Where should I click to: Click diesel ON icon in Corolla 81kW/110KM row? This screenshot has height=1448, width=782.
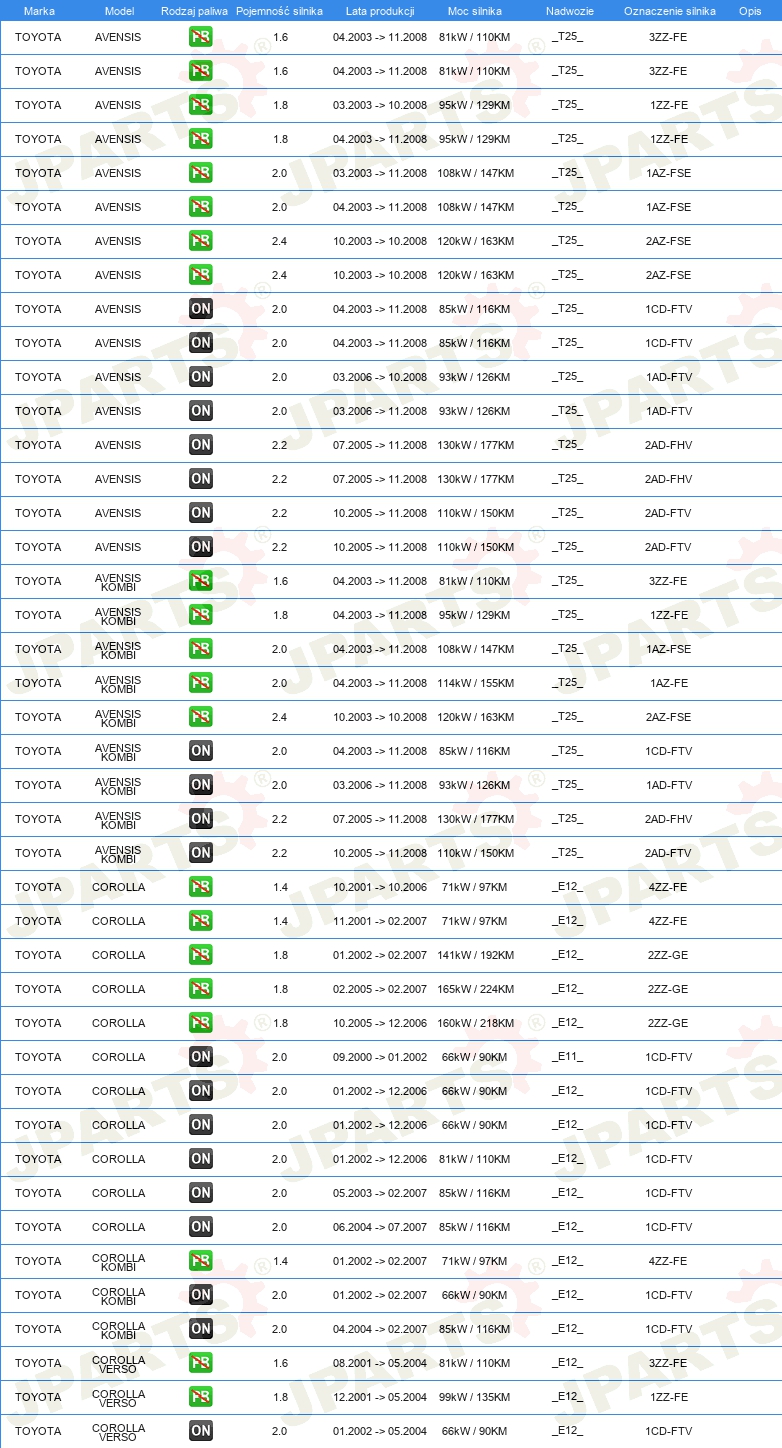coord(201,1159)
